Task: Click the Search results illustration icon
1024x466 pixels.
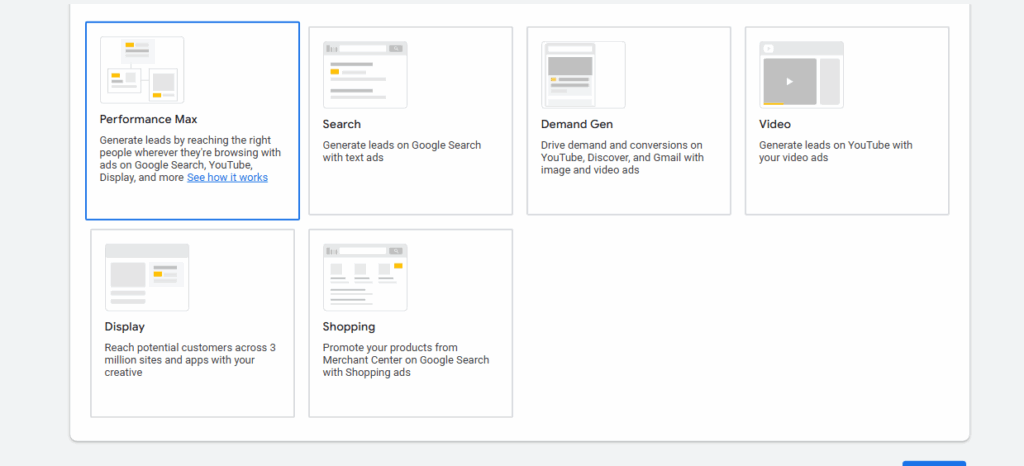Action: pos(365,75)
